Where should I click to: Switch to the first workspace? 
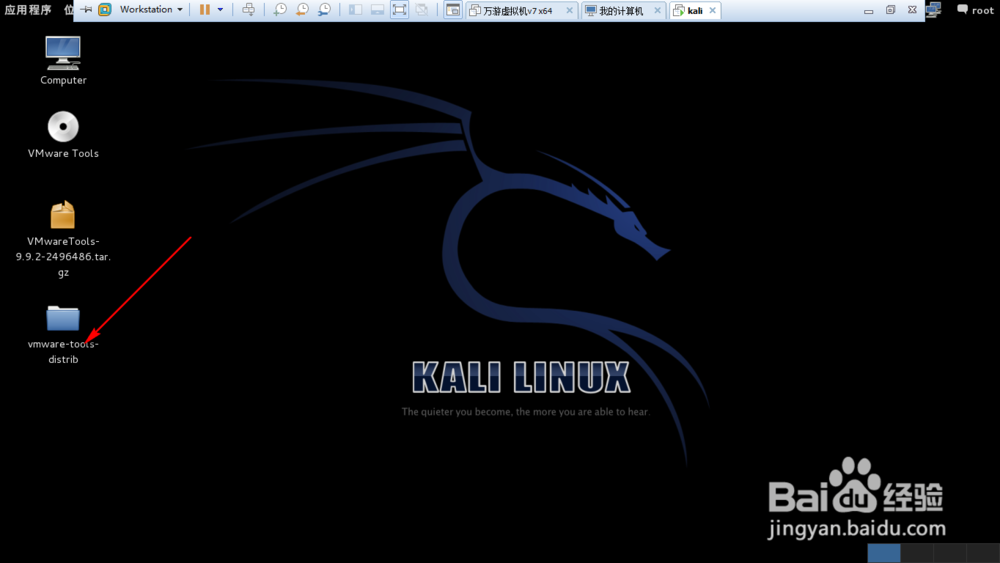click(884, 553)
